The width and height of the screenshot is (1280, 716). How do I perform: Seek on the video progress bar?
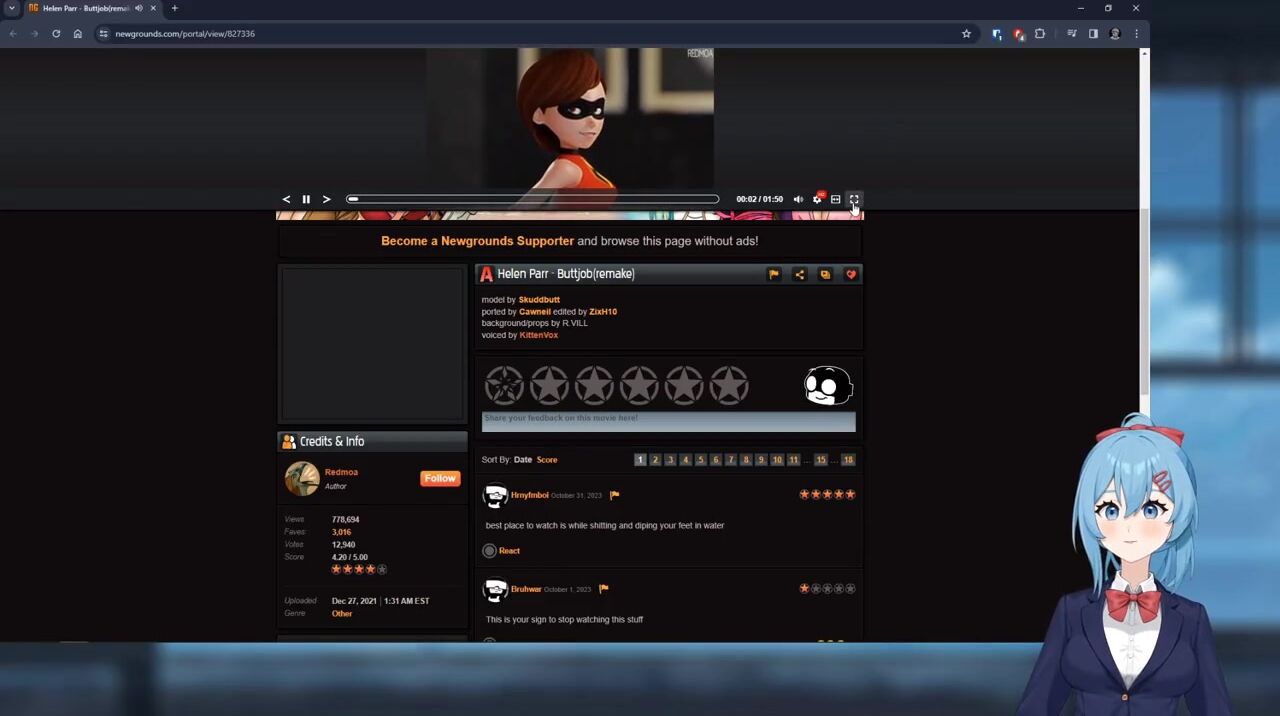(x=533, y=199)
